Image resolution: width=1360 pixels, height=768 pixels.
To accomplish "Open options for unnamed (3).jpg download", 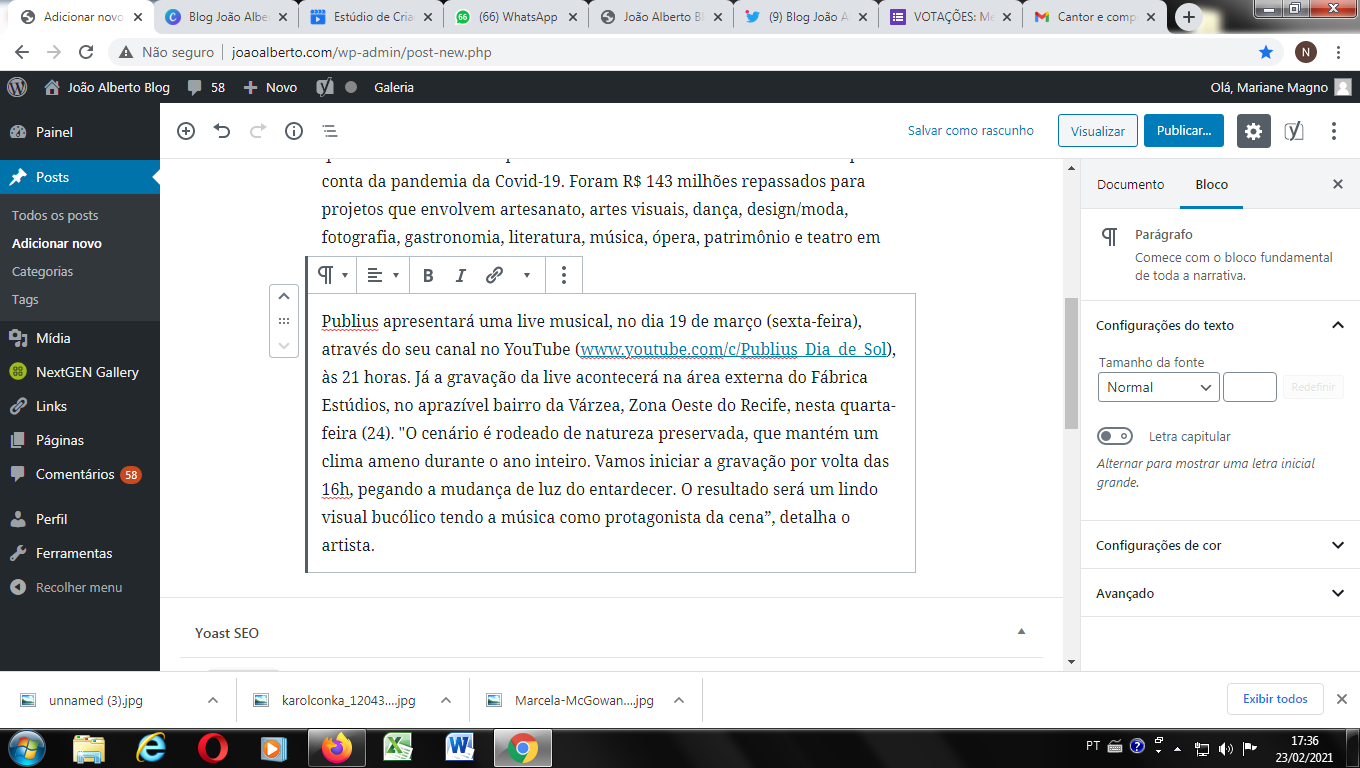I will (212, 700).
